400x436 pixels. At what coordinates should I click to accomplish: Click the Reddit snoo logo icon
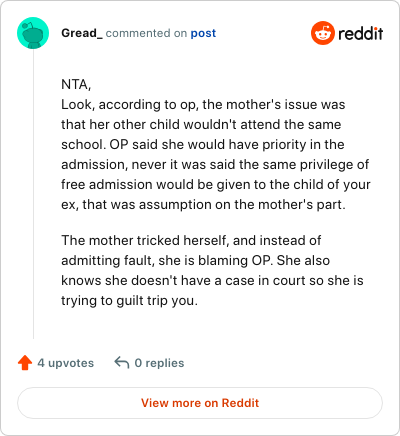(x=323, y=33)
